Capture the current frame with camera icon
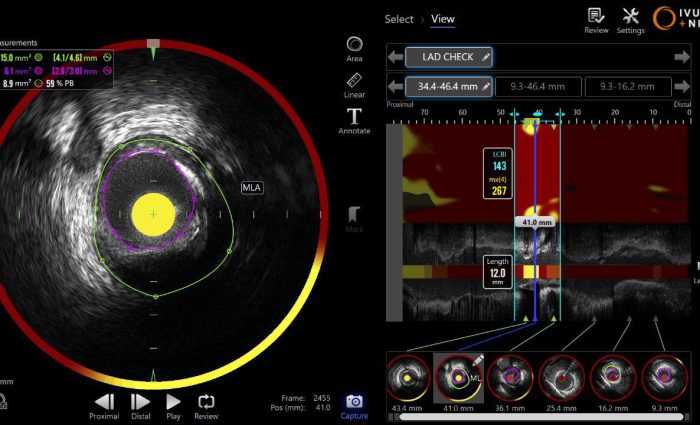Image resolution: width=700 pixels, height=425 pixels. [354, 403]
